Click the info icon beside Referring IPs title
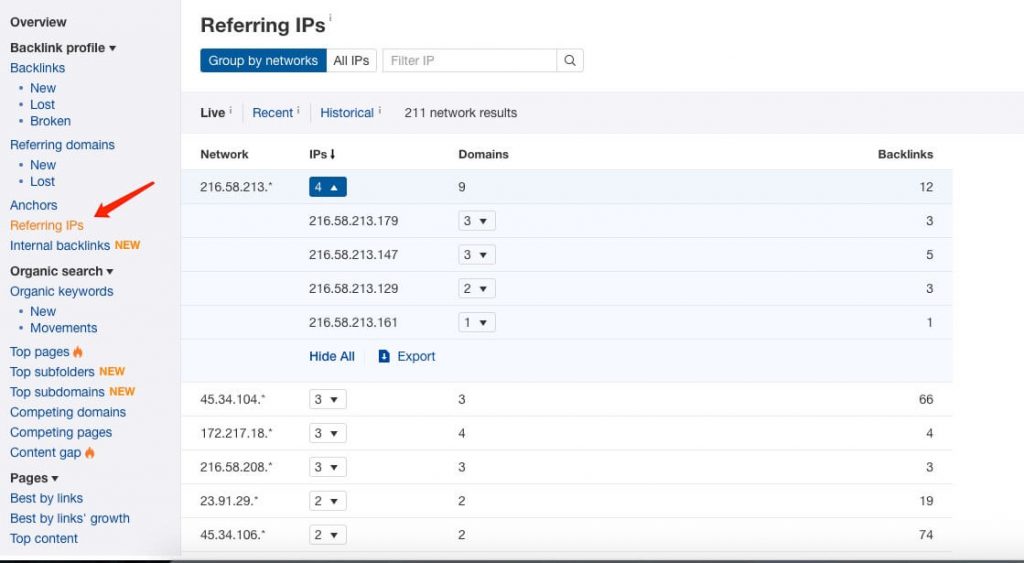Viewport: 1024px width, 563px height. (330, 18)
